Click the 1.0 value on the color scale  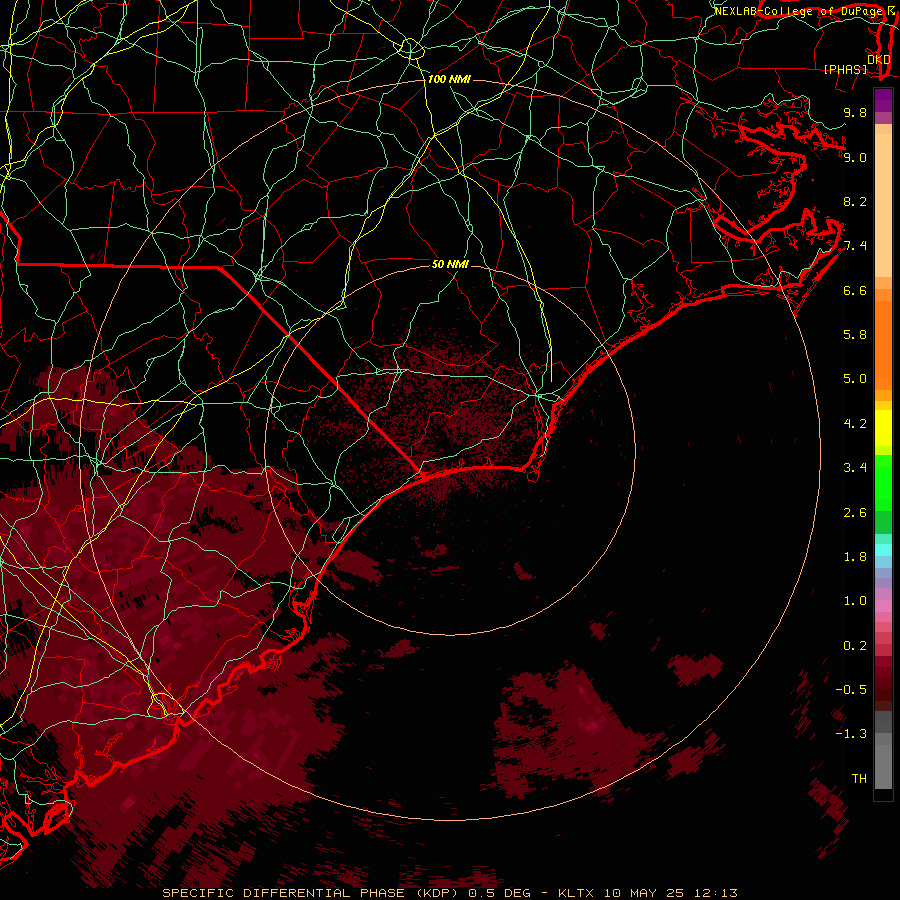click(x=855, y=601)
